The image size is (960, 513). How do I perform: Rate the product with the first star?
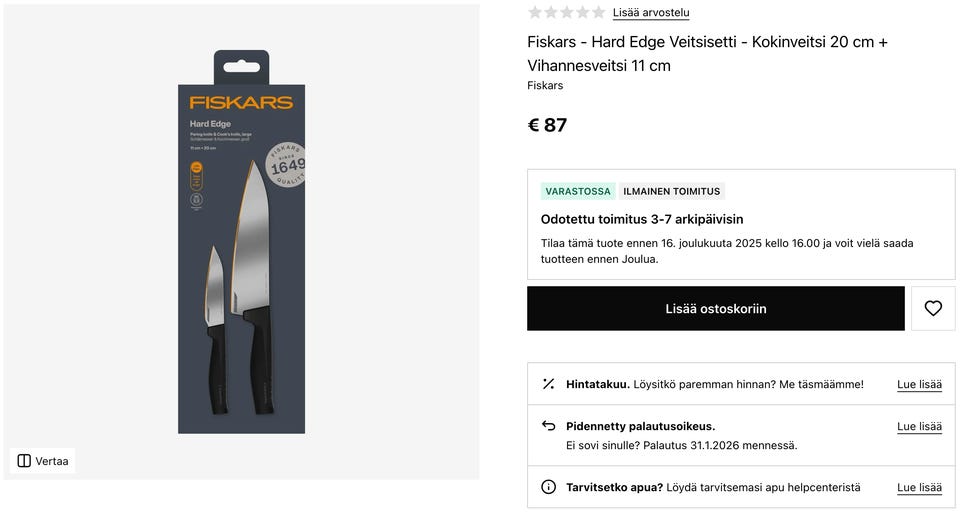click(535, 12)
